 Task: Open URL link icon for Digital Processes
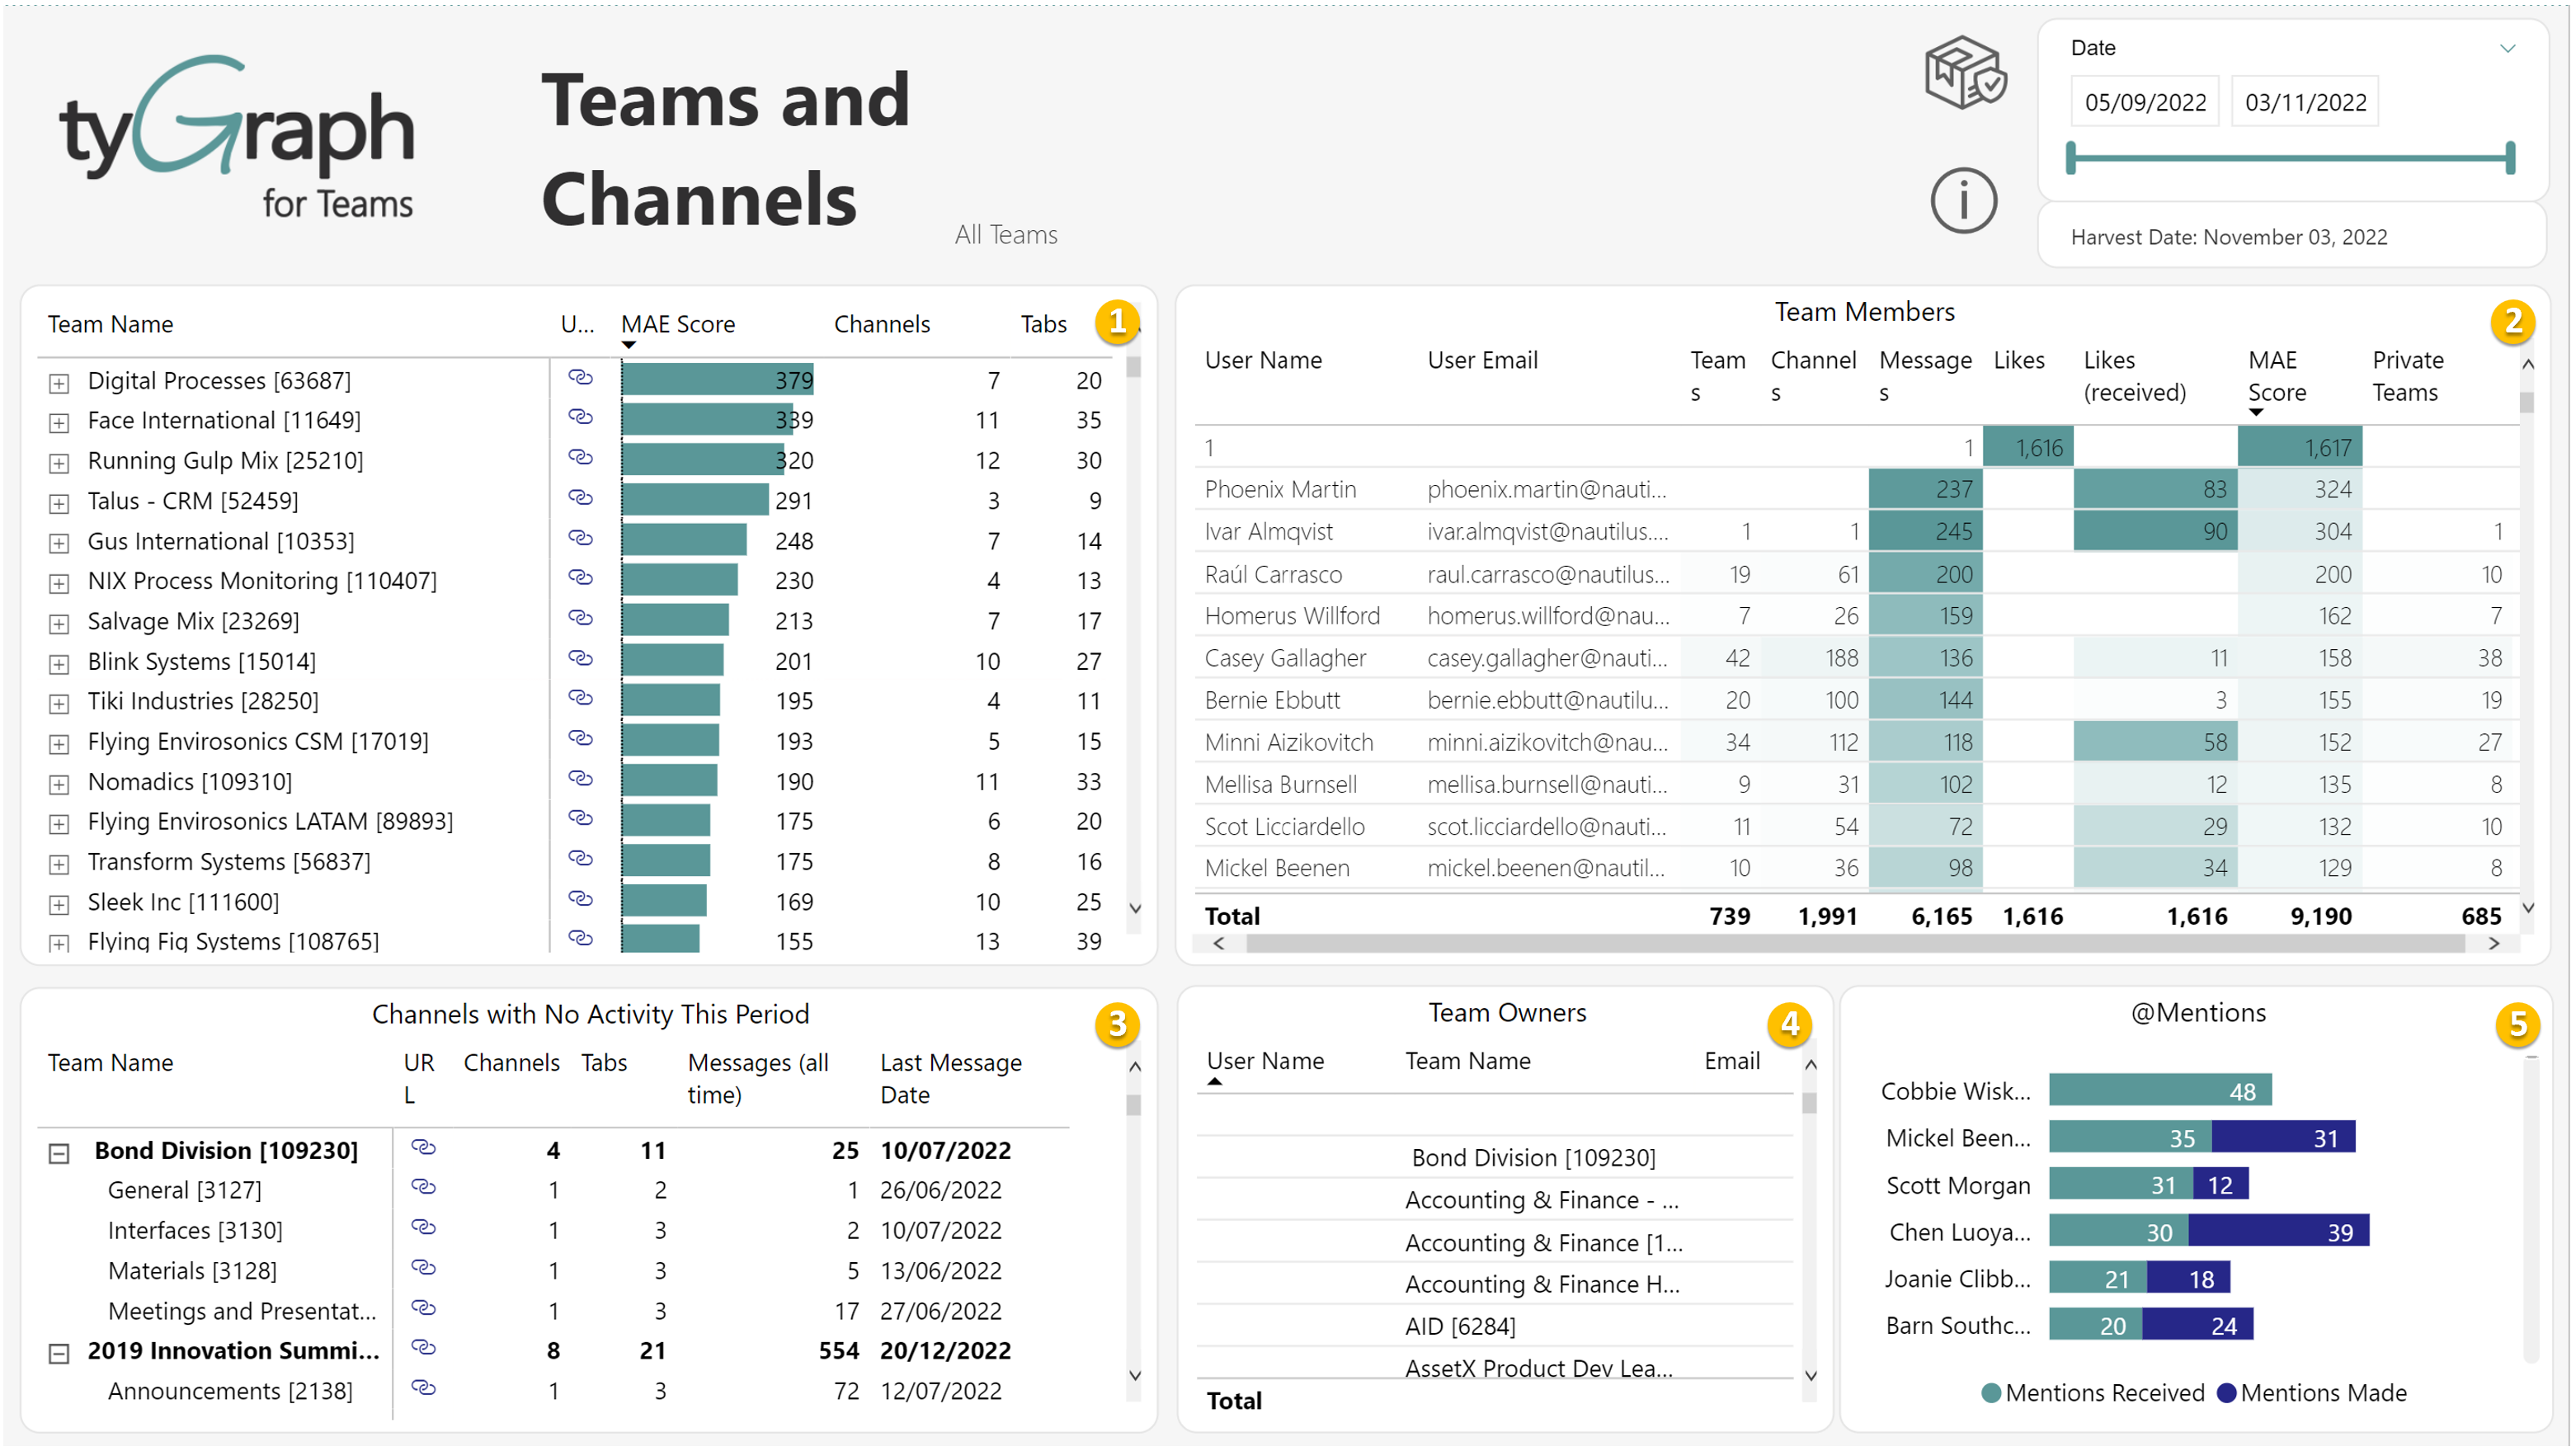(x=580, y=378)
